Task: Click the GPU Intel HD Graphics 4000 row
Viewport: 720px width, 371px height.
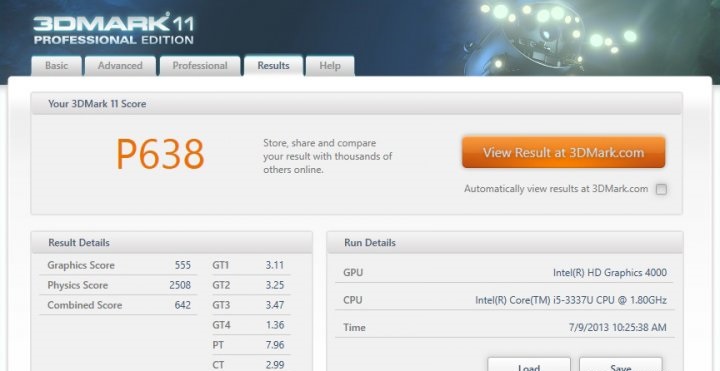Action: tap(505, 272)
